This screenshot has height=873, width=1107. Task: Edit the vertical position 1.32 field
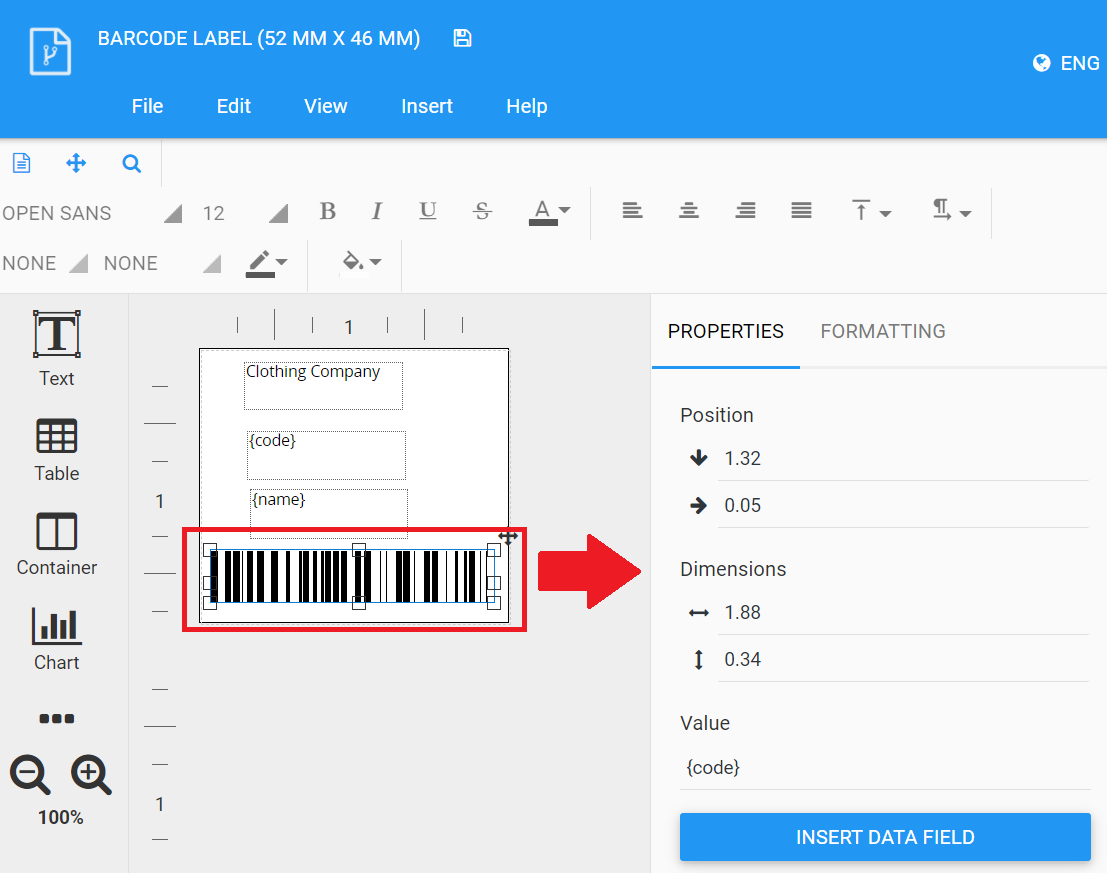903,459
